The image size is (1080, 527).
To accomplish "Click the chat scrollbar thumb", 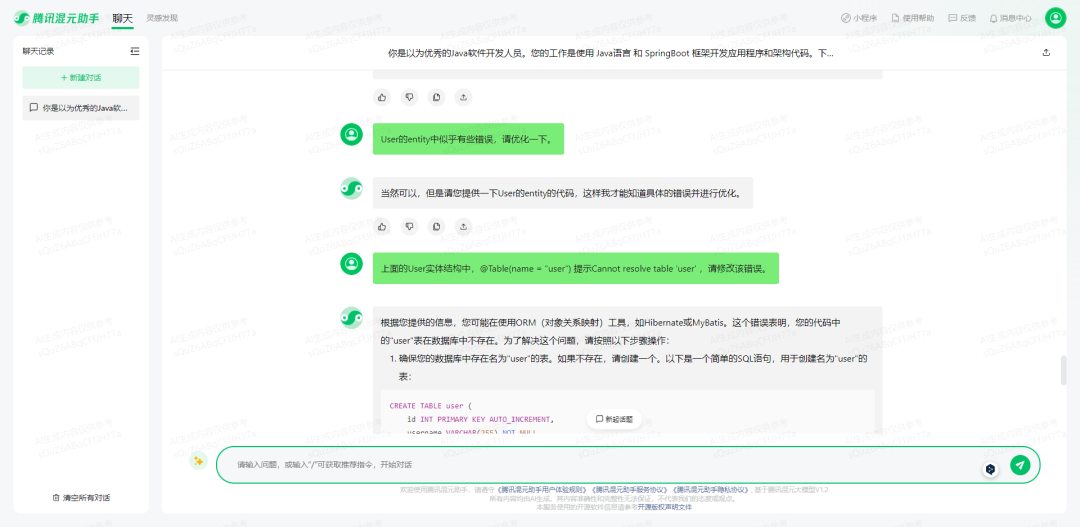I will (1065, 370).
